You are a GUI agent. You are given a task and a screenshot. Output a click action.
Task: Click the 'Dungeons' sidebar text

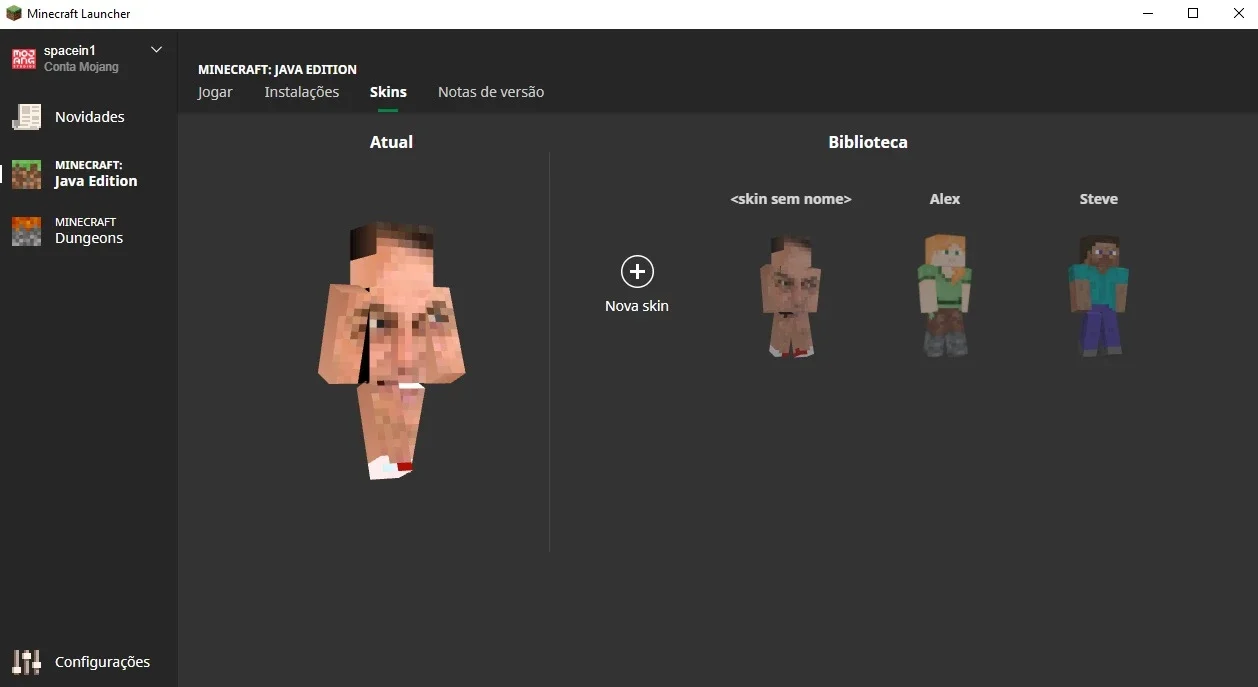pos(89,238)
